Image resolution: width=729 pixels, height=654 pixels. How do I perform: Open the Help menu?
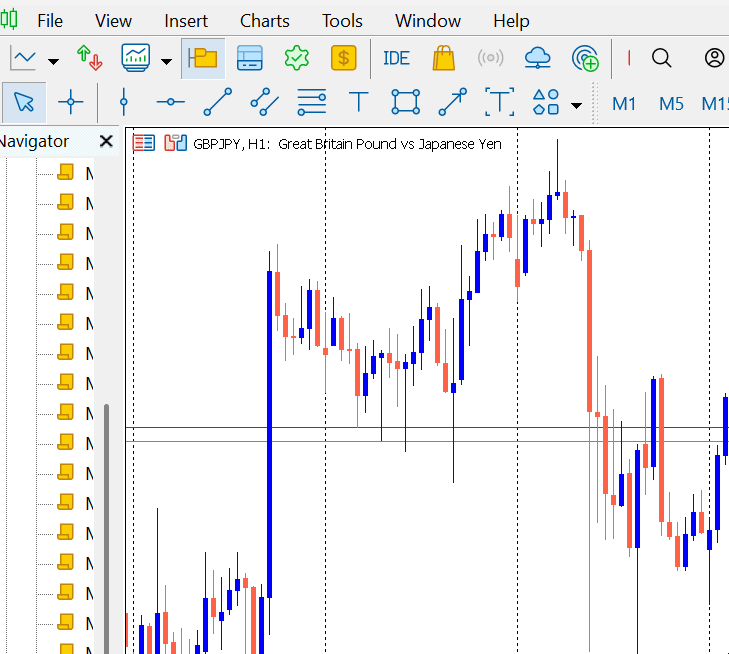(511, 21)
